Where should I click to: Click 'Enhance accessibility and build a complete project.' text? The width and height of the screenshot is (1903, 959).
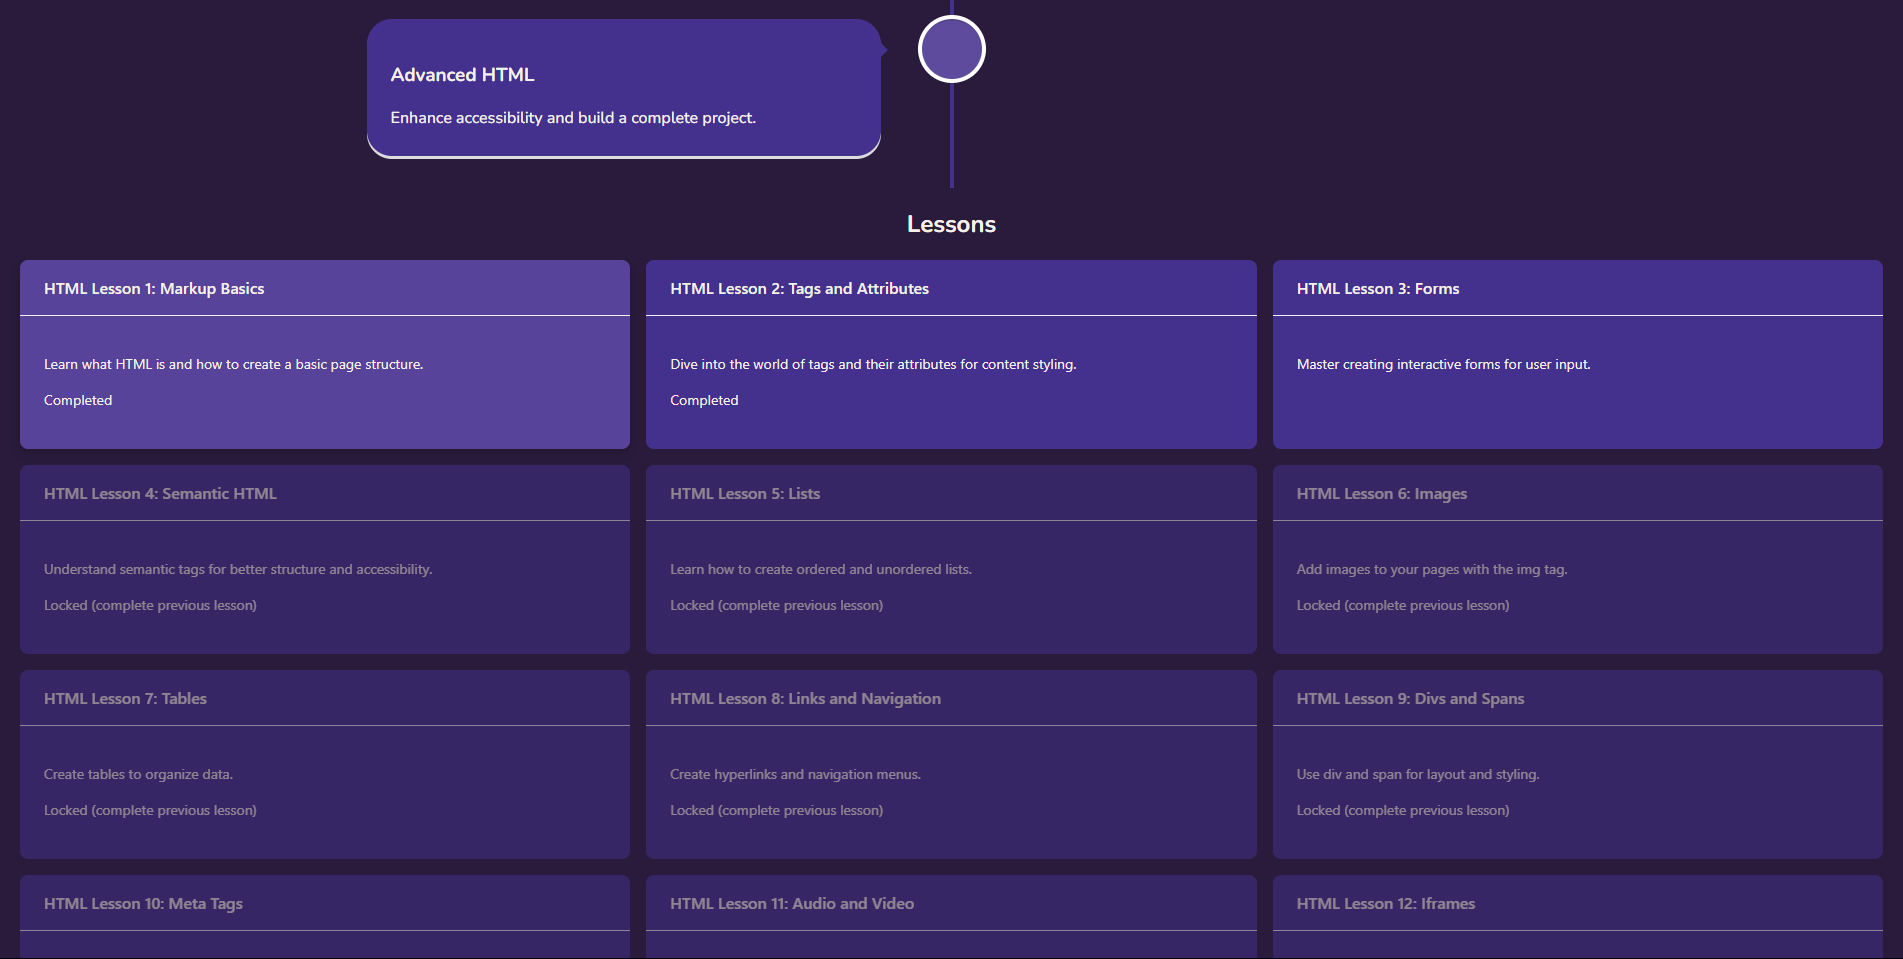(573, 118)
